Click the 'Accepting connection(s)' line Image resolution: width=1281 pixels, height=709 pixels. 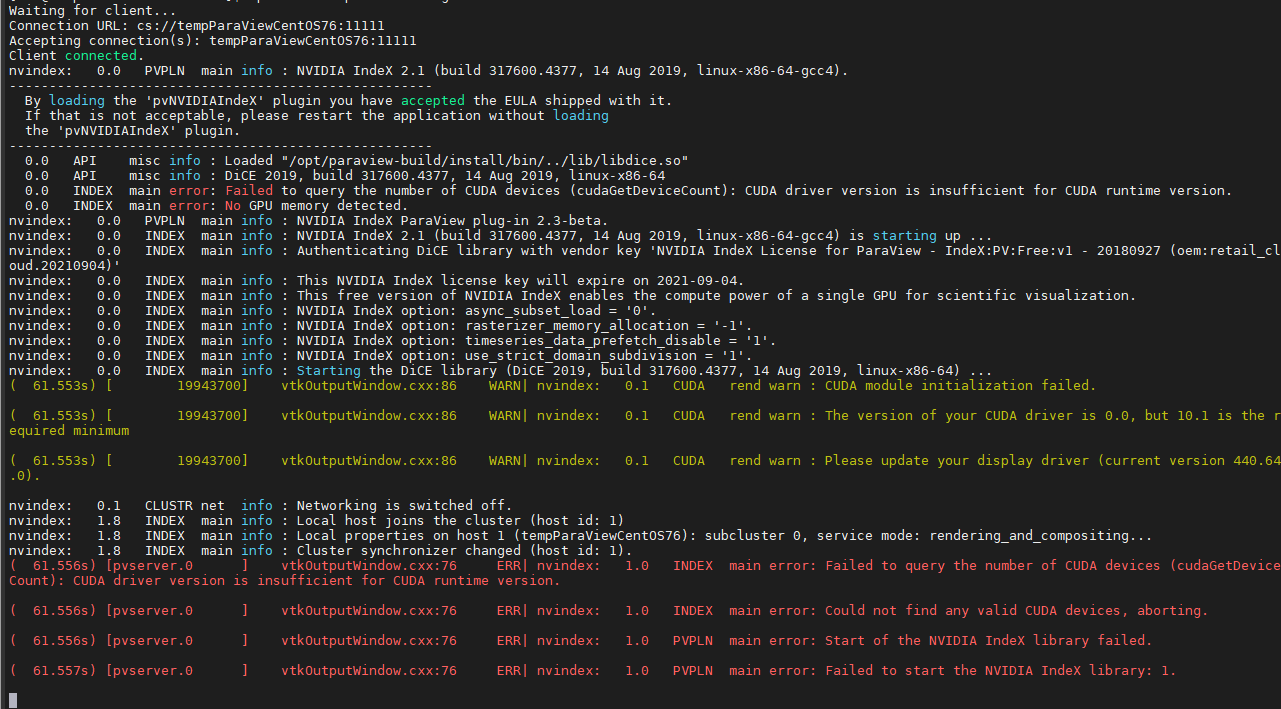213,40
